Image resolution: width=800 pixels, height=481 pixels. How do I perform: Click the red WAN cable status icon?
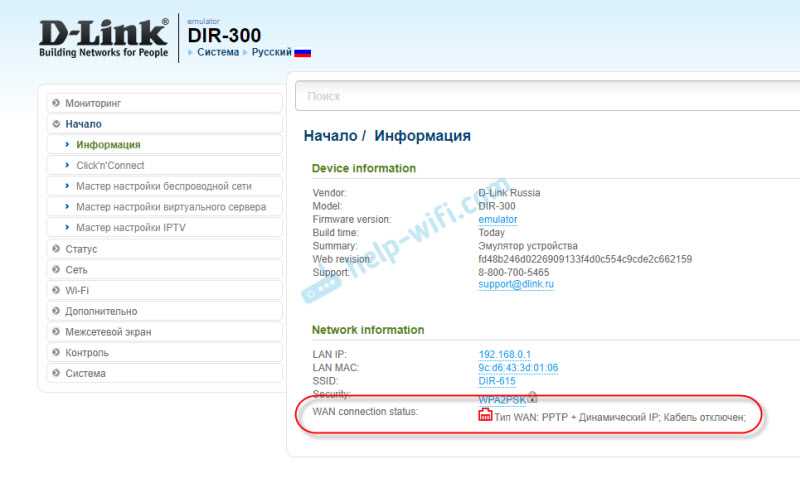click(485, 415)
